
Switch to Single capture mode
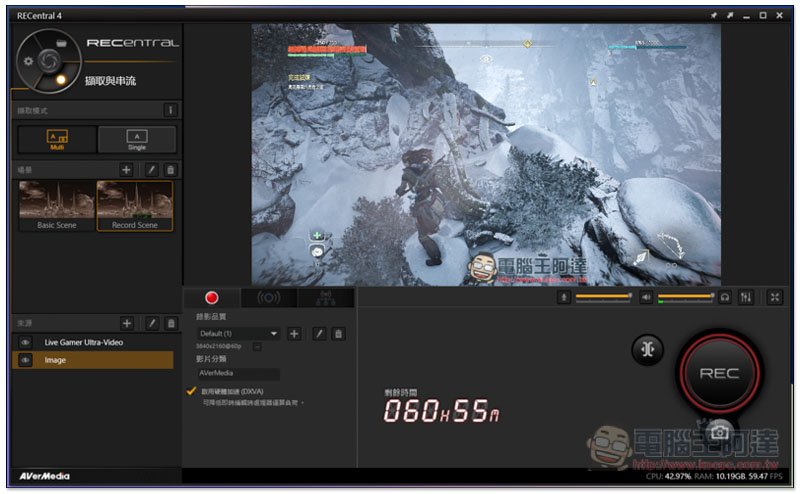pos(137,139)
